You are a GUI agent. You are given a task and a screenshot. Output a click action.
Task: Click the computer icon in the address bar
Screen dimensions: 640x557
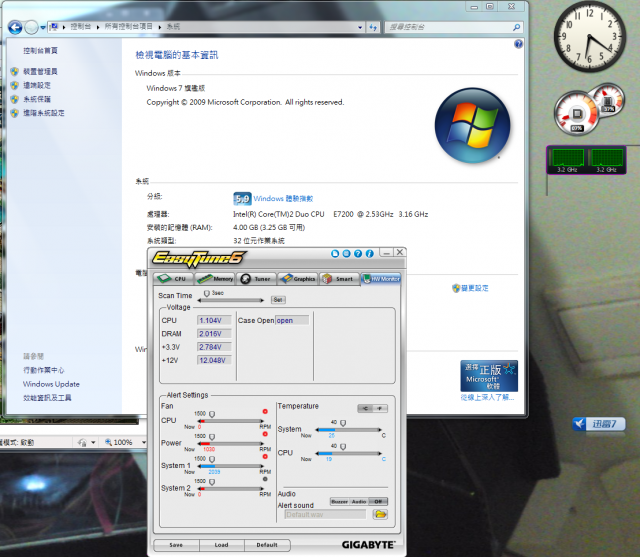tap(53, 27)
